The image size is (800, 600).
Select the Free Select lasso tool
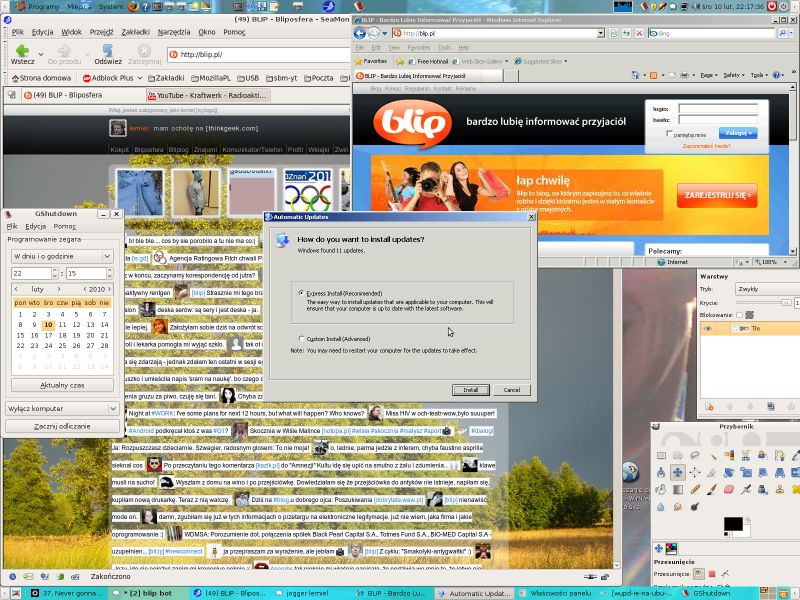pyautogui.click(x=695, y=455)
